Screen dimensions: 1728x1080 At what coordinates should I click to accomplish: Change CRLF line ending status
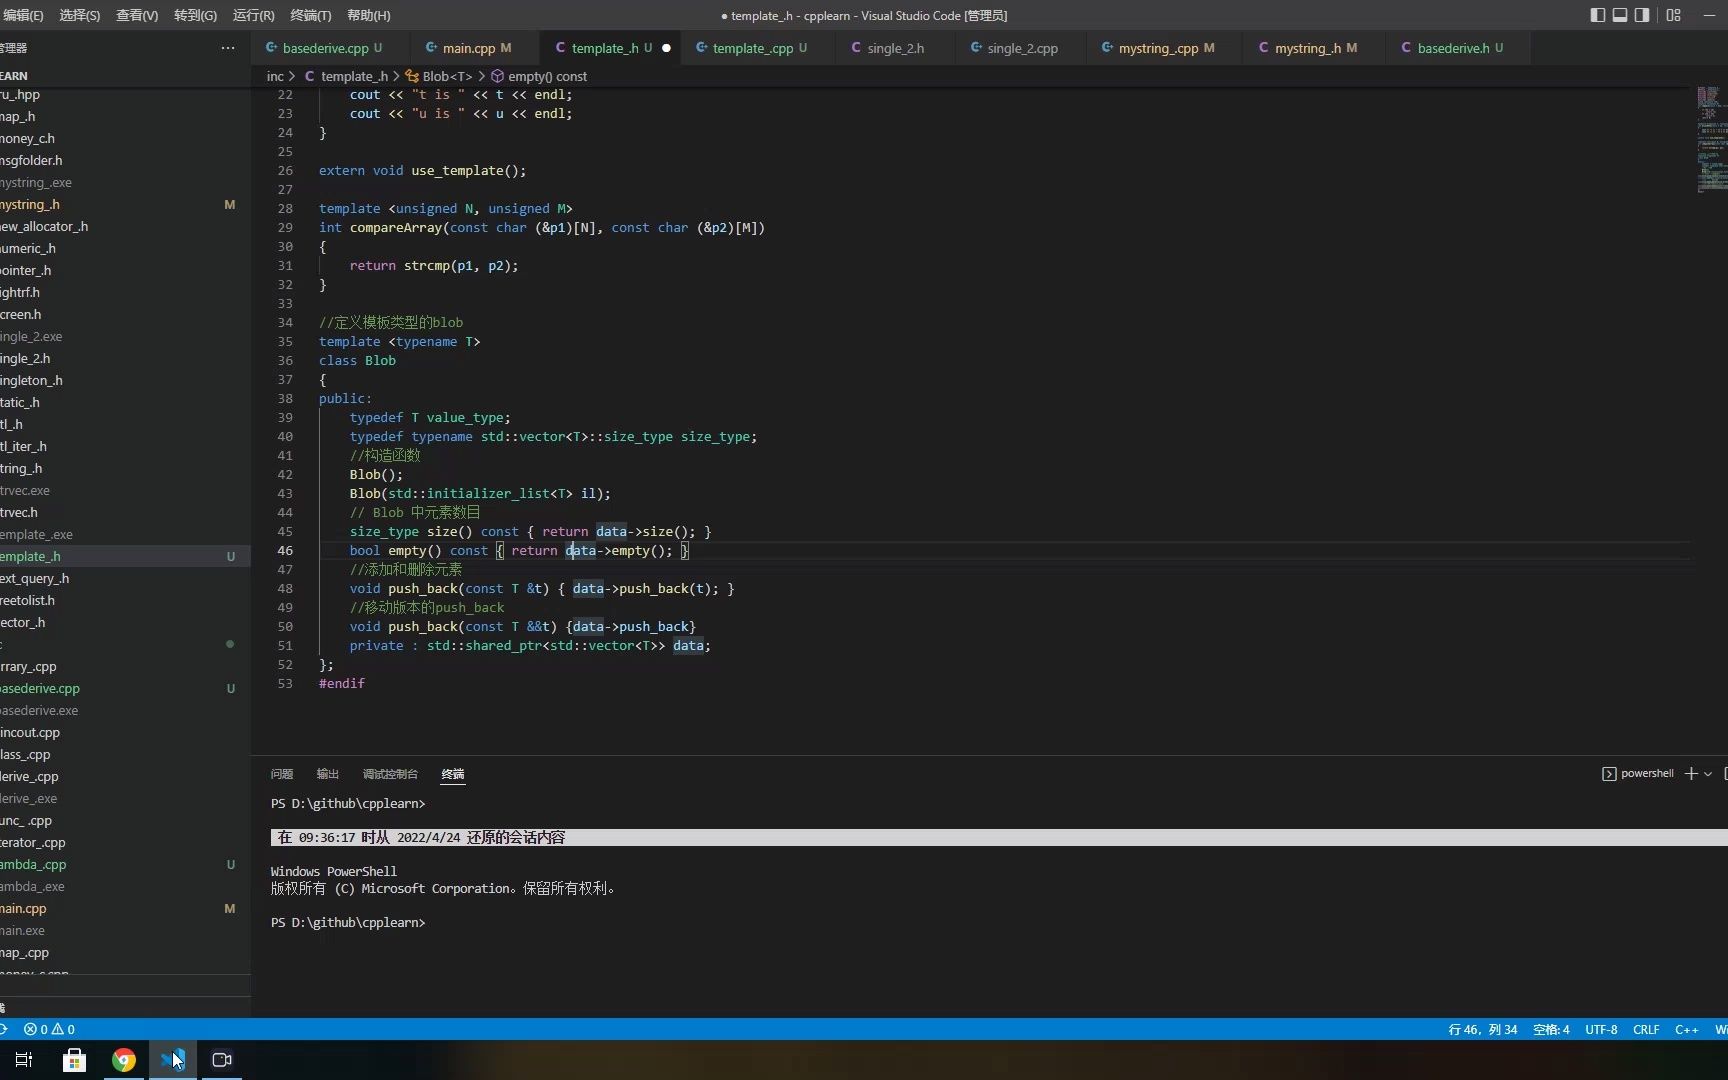click(1646, 1029)
